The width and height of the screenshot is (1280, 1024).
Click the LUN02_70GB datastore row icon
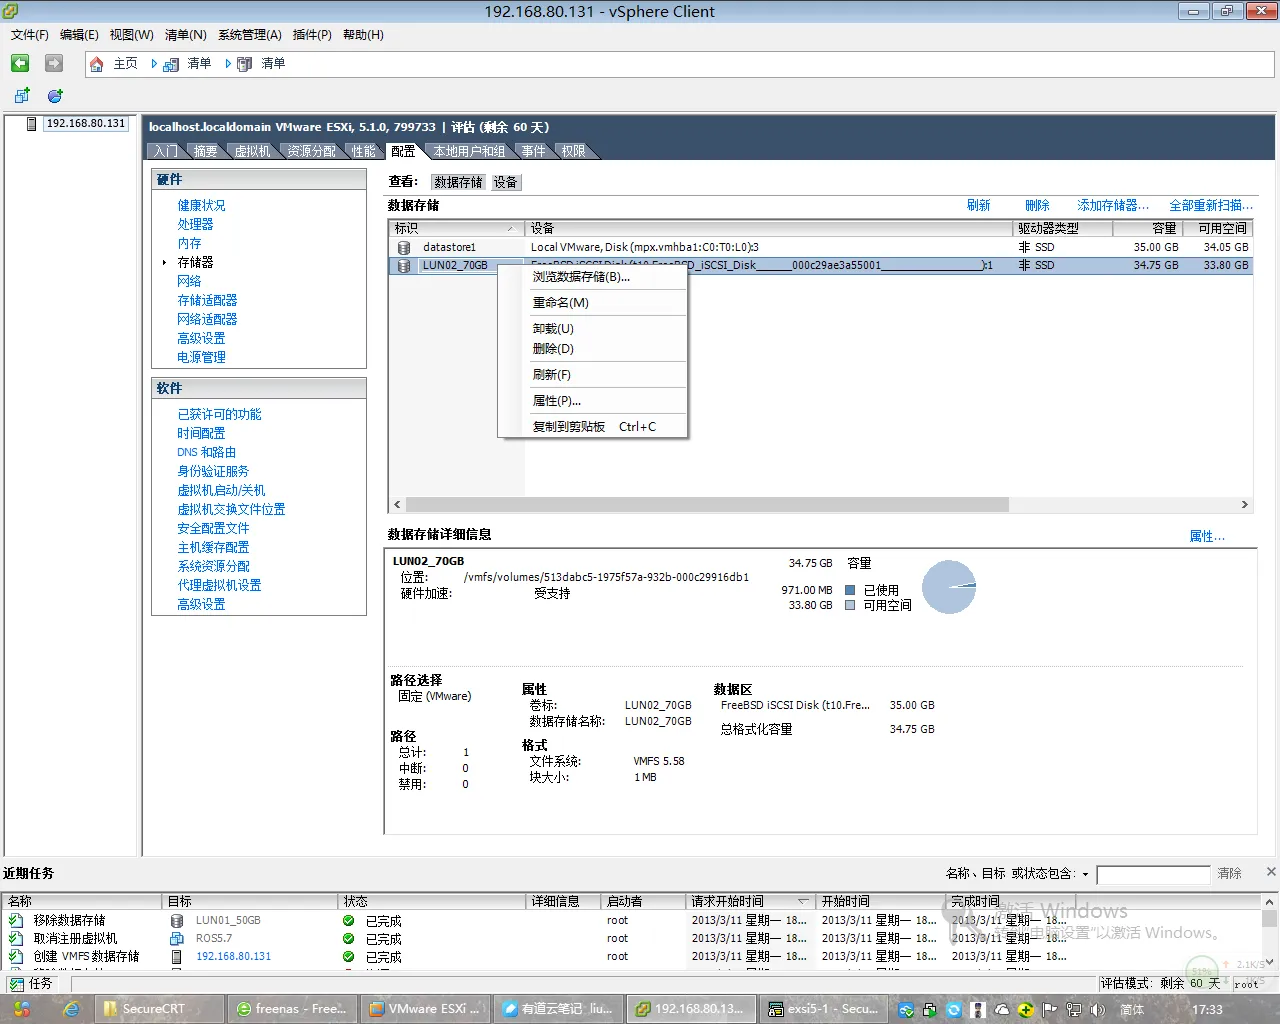[x=404, y=265]
